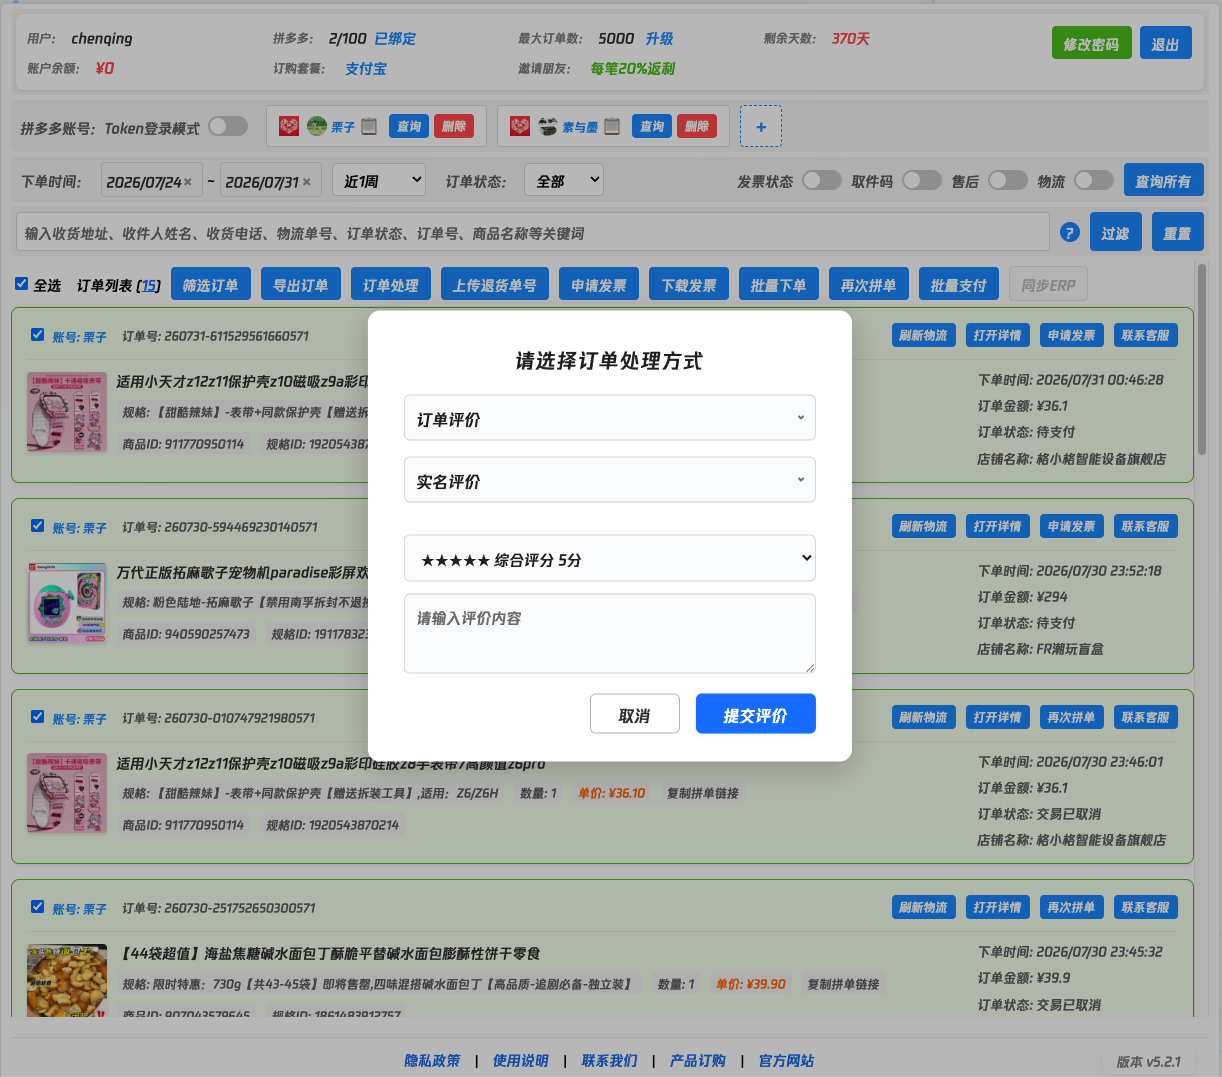Uncheck the 全选 checkbox
The width and height of the screenshot is (1222, 1077).
click(21, 284)
